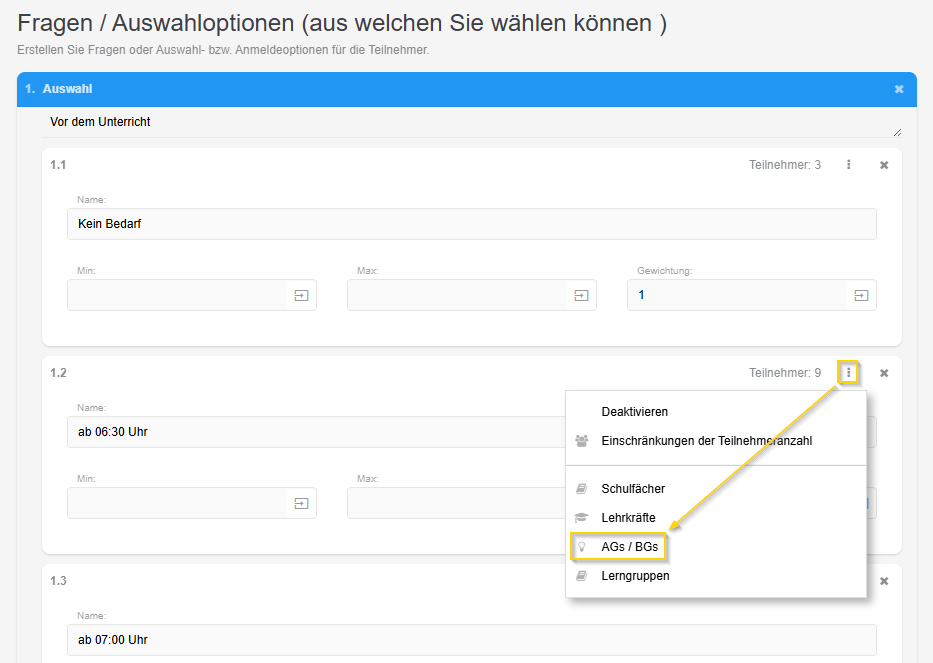933x663 pixels.
Task: Click Gewichtung field arrow icon in option 1.1
Action: [x=861, y=295]
